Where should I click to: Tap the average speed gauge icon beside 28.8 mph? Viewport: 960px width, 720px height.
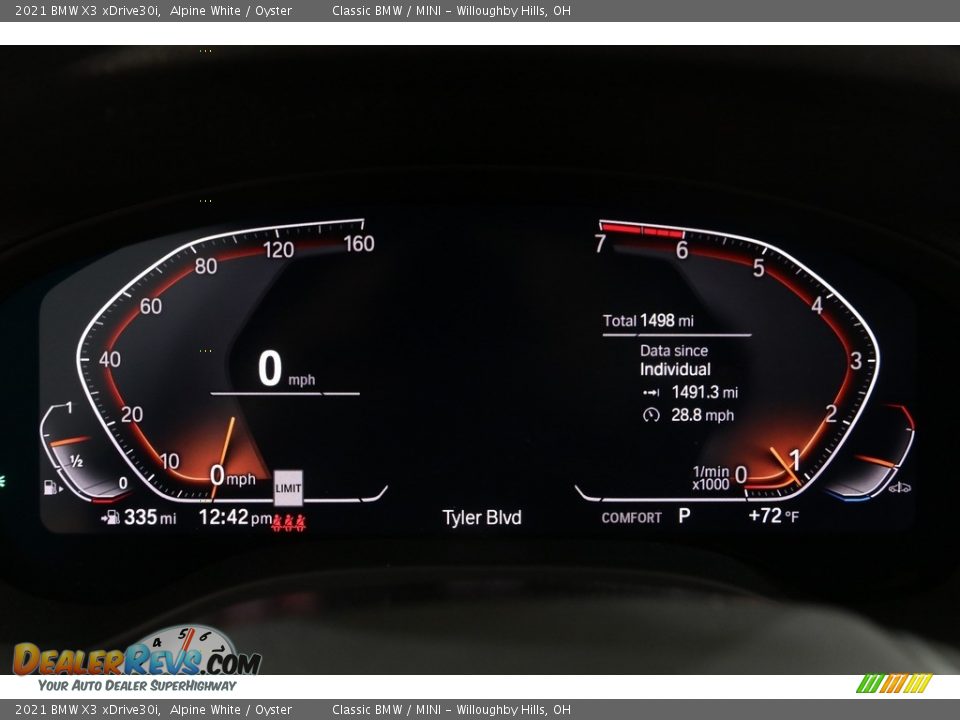[651, 415]
